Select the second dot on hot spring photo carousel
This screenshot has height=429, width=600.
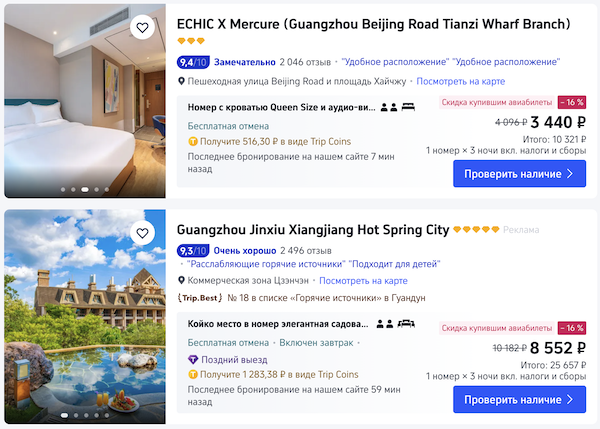(76, 415)
